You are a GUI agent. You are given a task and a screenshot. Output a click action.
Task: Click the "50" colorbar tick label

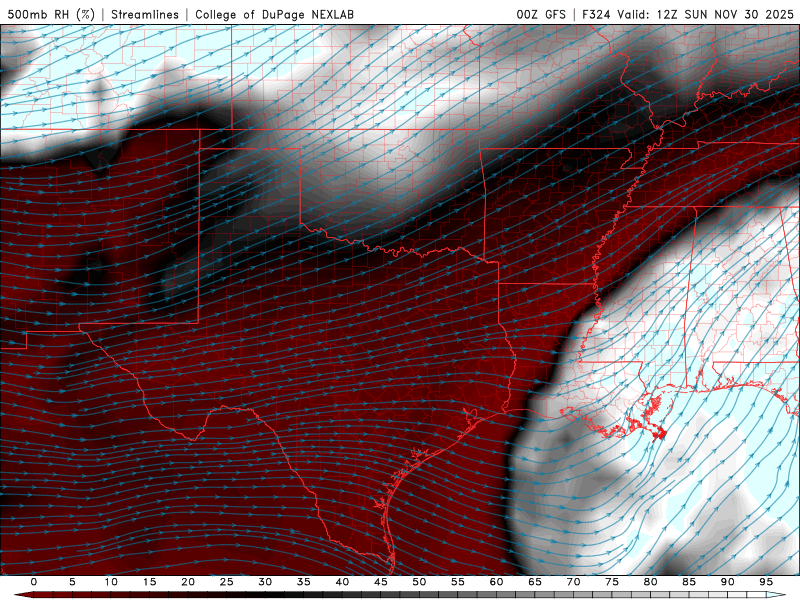(x=419, y=582)
